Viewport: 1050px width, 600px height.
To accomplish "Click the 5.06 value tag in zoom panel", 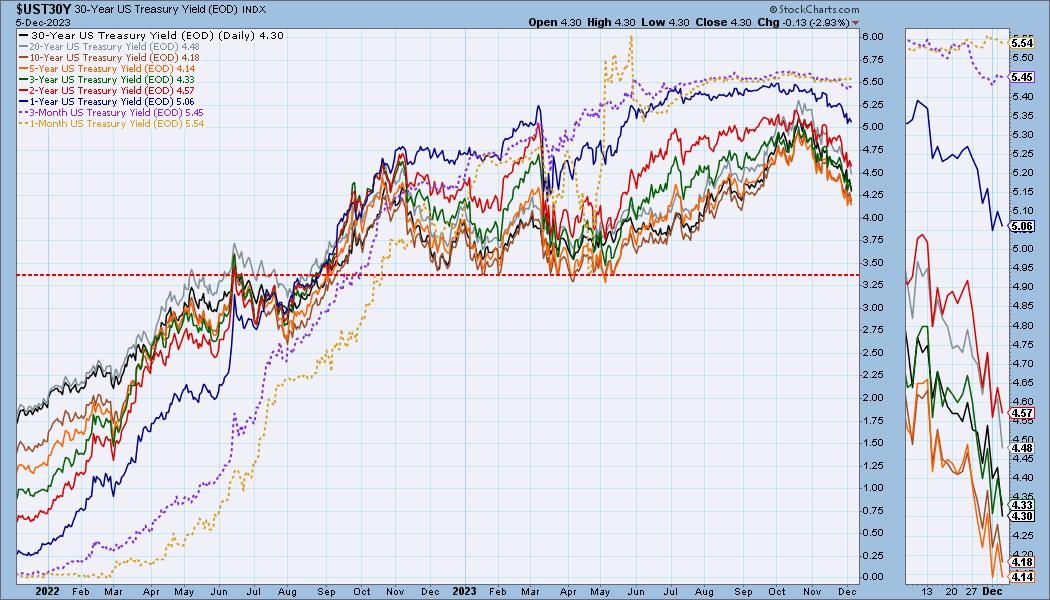I will point(1022,226).
